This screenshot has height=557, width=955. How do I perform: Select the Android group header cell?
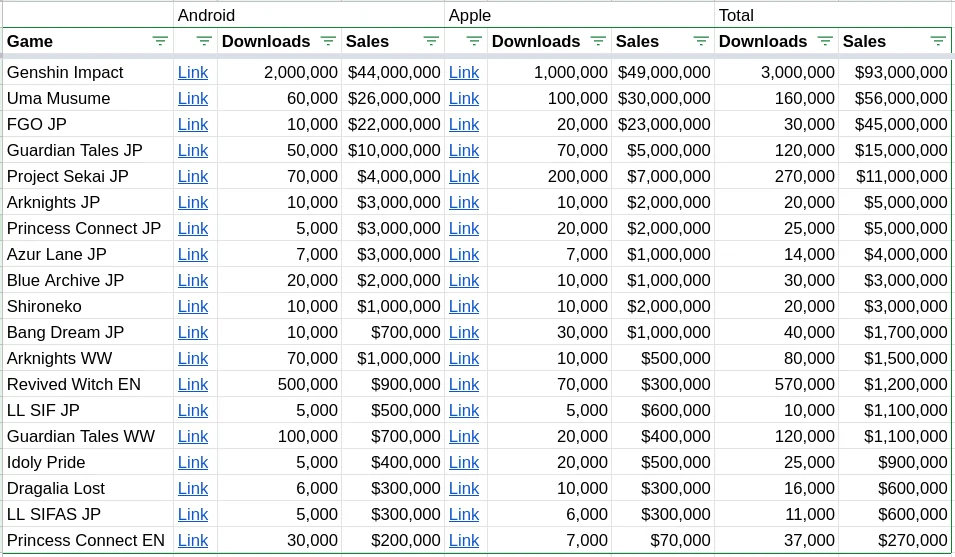(308, 15)
